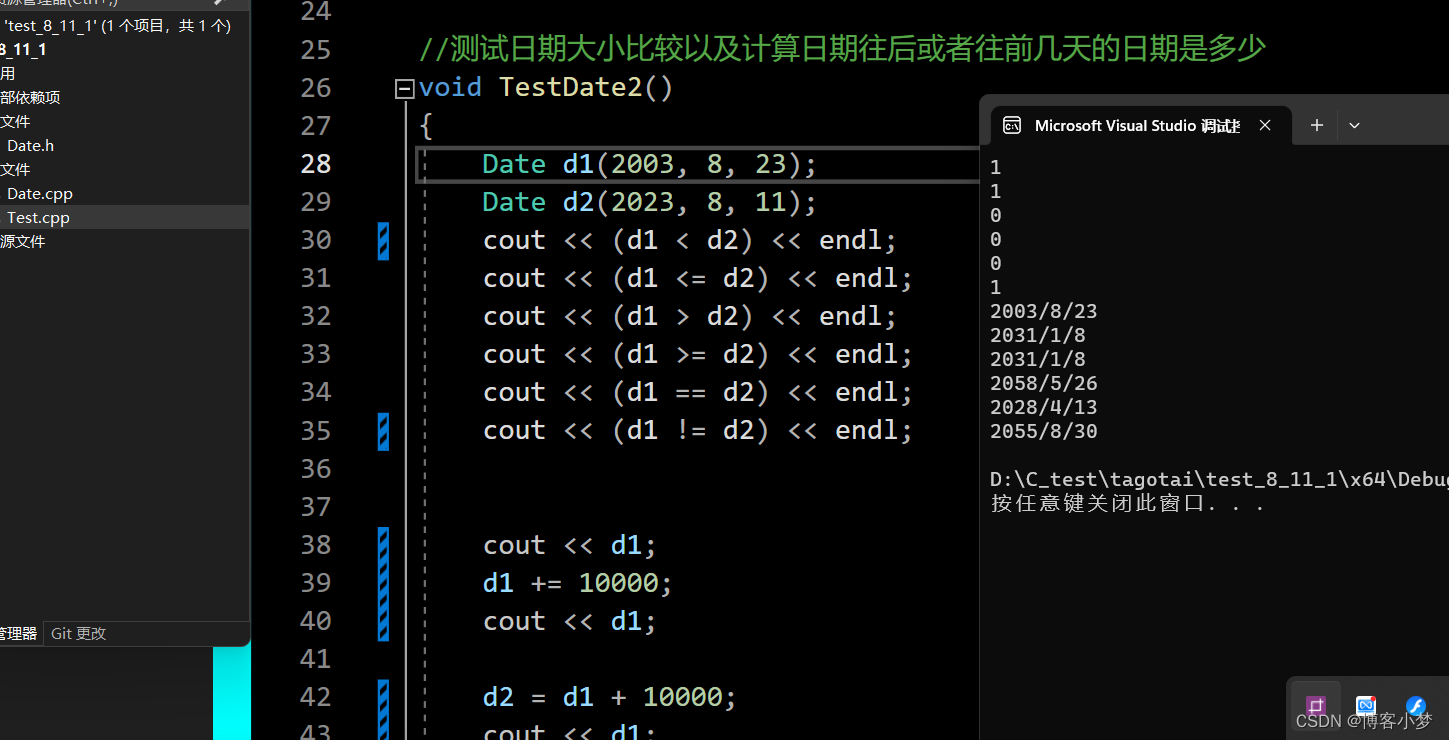Click '2055/8/30' in console output
Screen dimensions: 1449x740
tap(1043, 431)
